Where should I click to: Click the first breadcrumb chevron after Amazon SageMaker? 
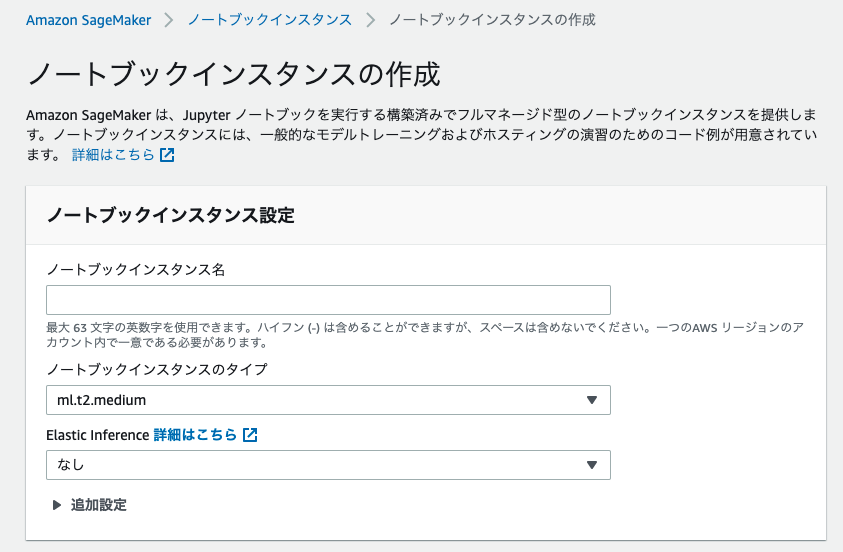tap(169, 20)
